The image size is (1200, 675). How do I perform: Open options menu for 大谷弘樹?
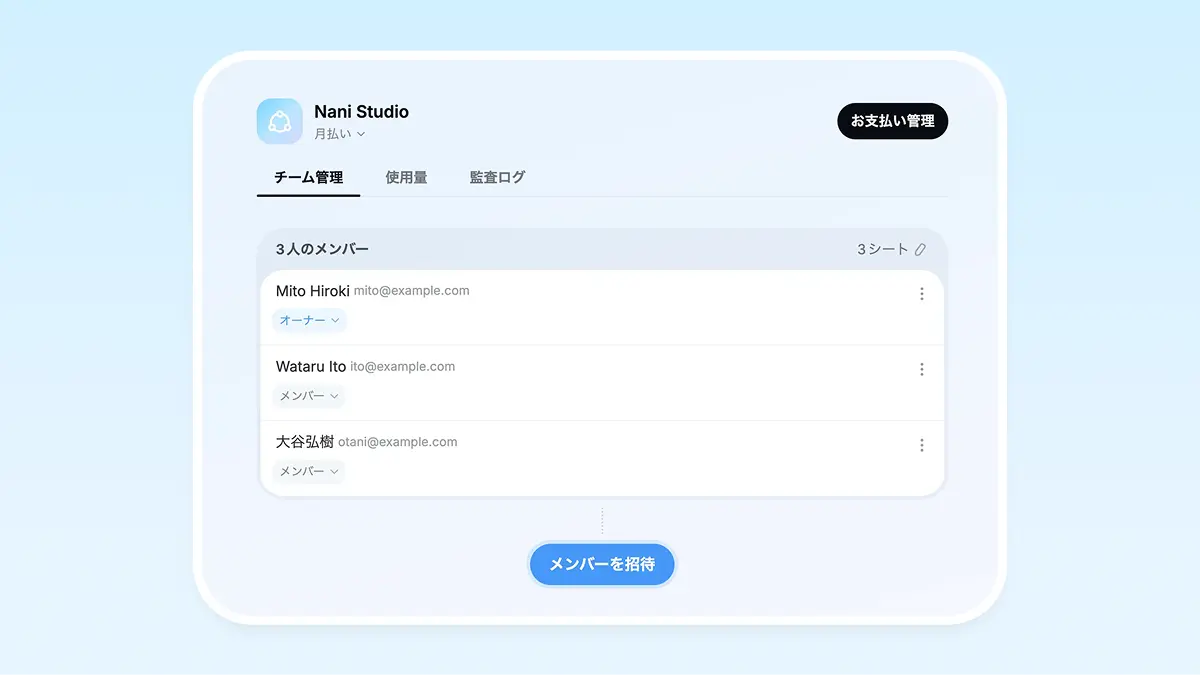pyautogui.click(x=921, y=445)
